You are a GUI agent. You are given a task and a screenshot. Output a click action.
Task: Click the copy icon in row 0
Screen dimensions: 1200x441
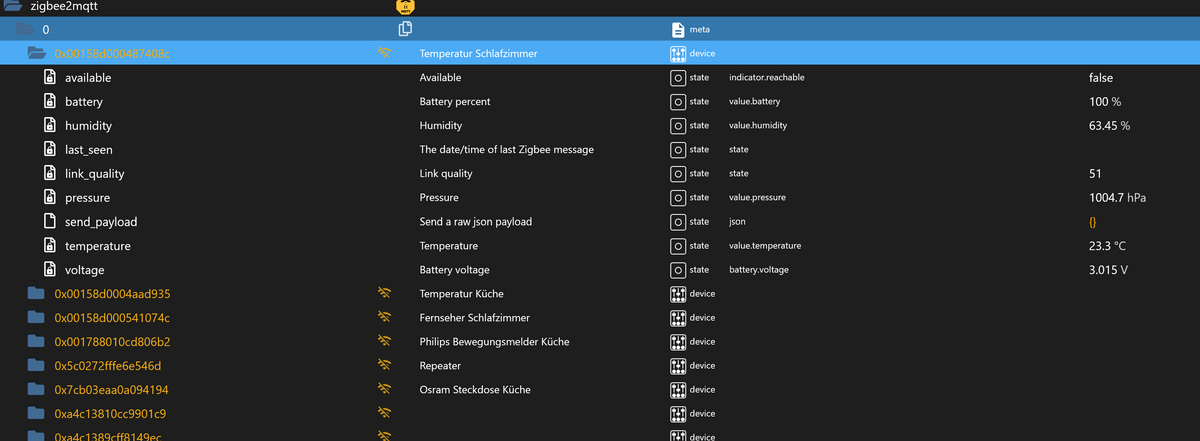(x=406, y=29)
